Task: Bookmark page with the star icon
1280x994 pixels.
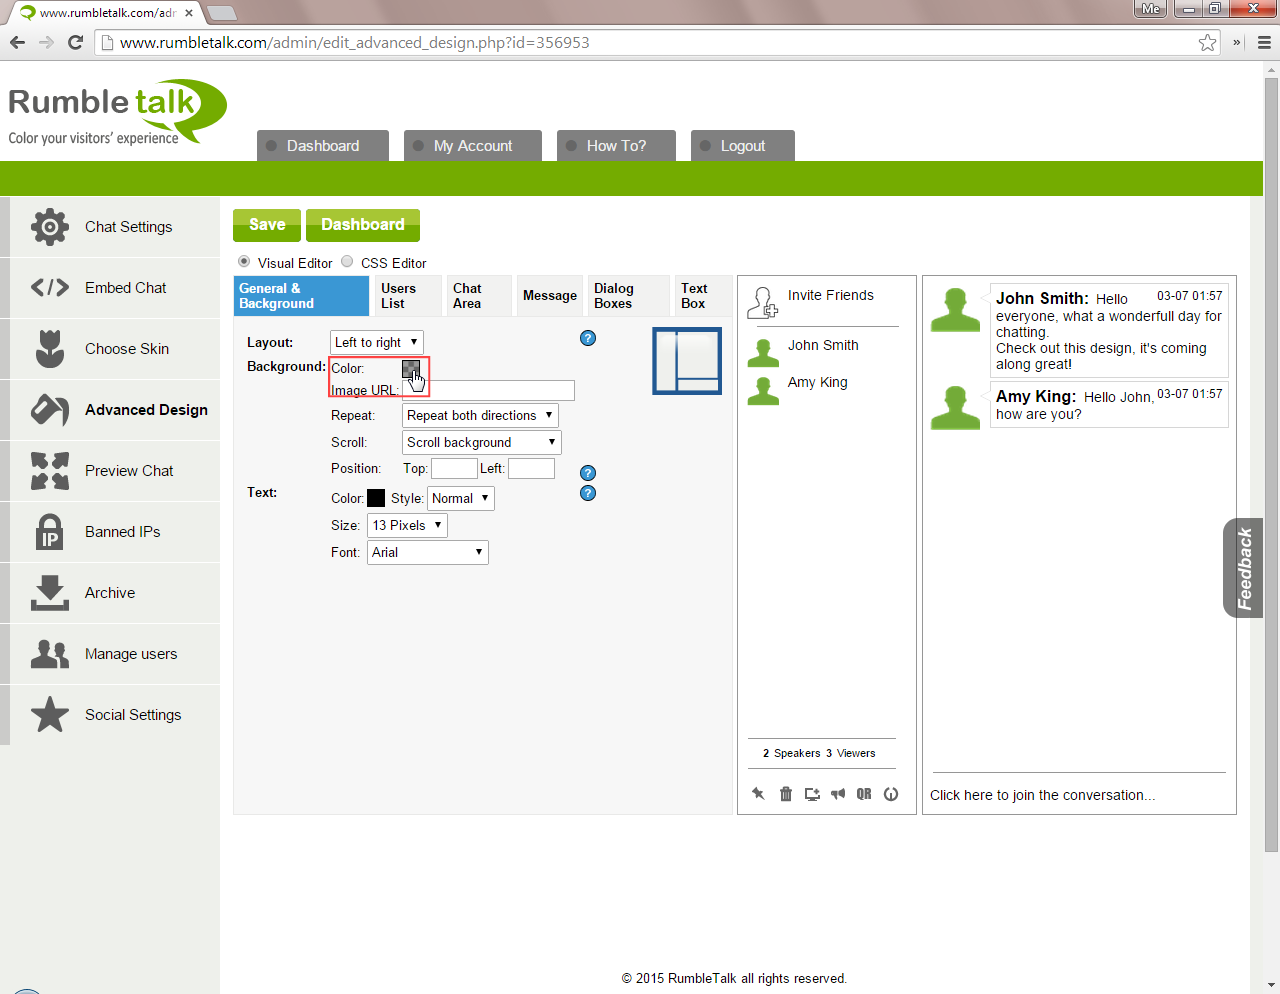Action: point(1208,42)
